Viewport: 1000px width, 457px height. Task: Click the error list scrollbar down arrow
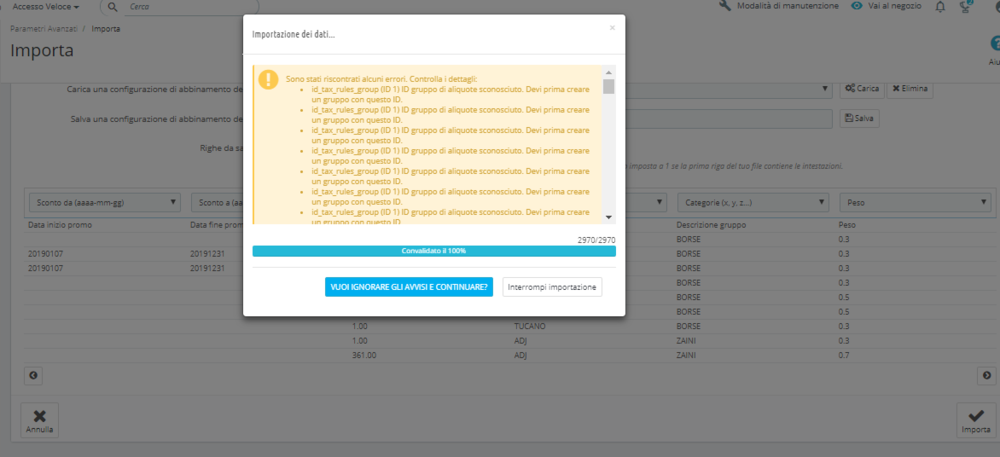click(x=608, y=217)
